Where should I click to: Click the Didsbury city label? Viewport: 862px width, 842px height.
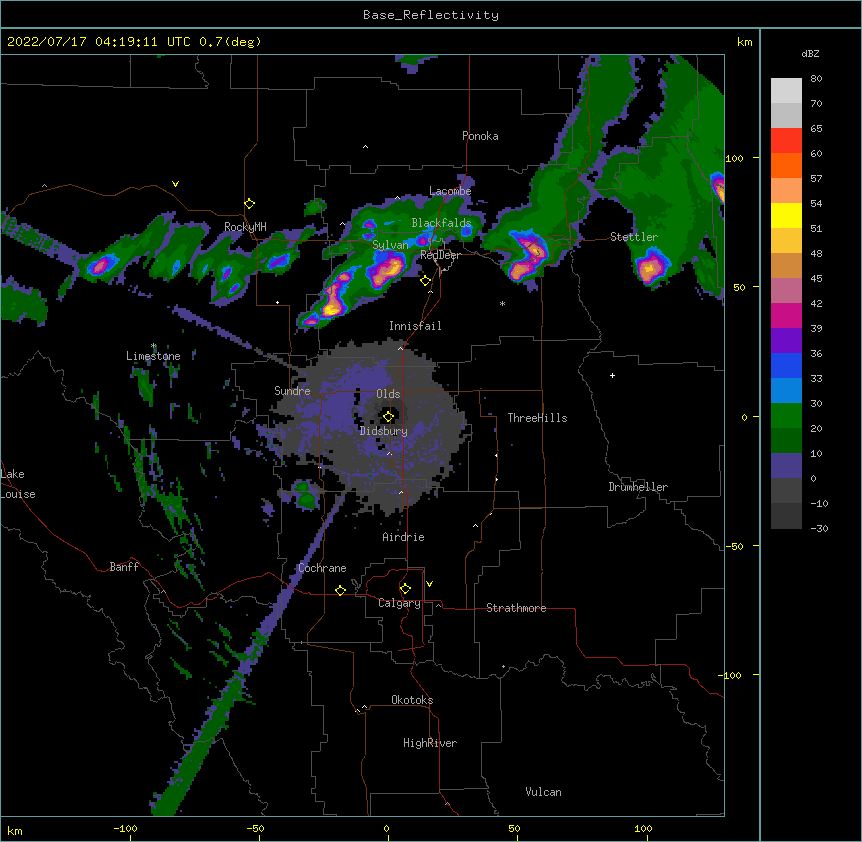coord(384,431)
